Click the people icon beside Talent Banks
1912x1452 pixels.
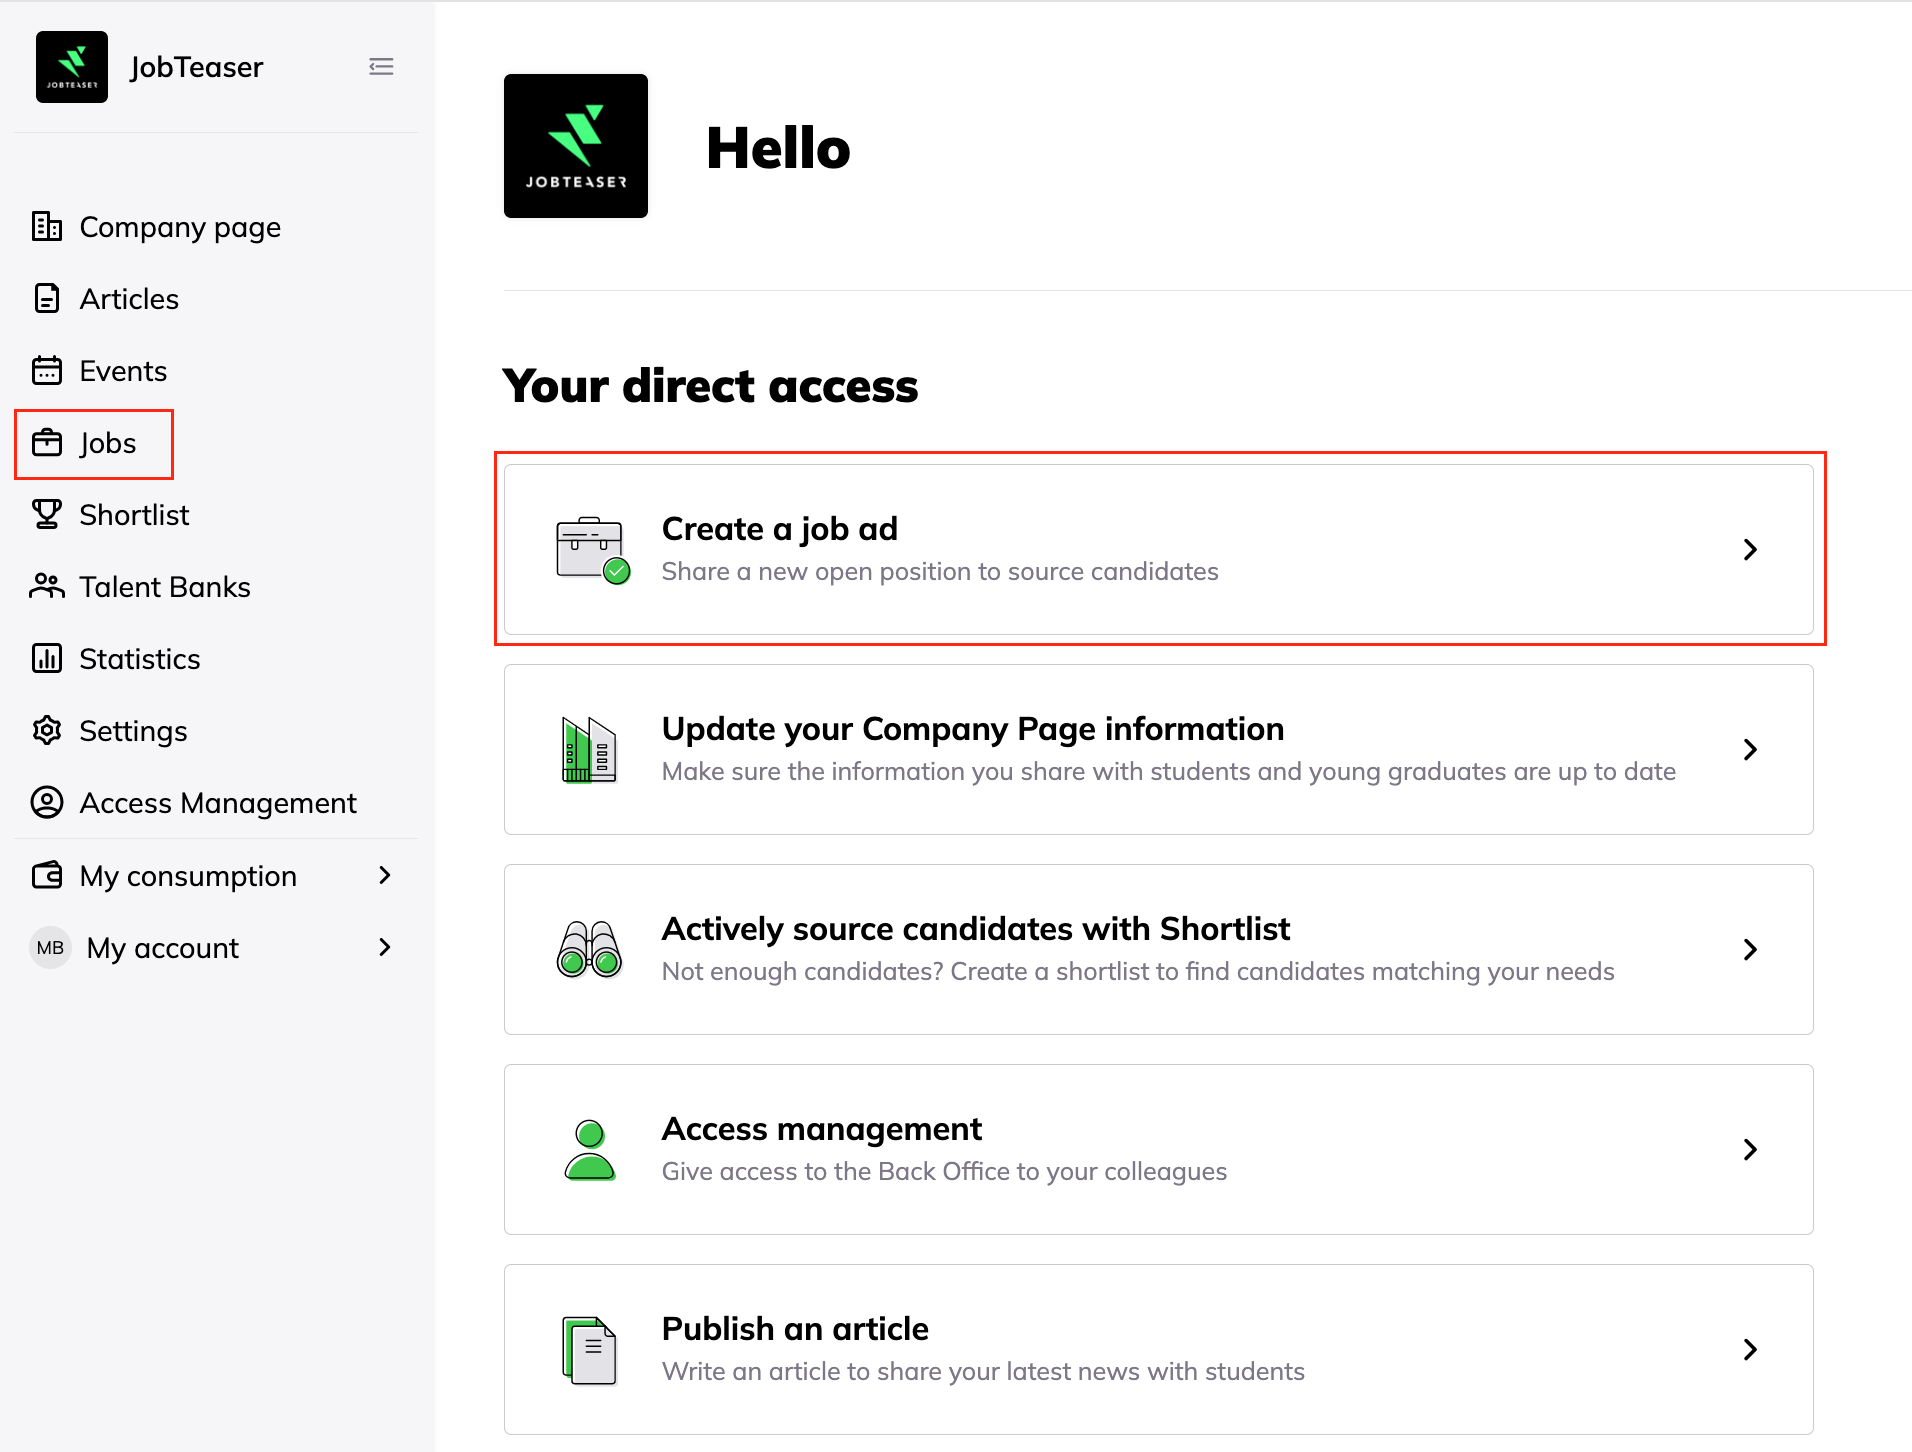(x=47, y=587)
